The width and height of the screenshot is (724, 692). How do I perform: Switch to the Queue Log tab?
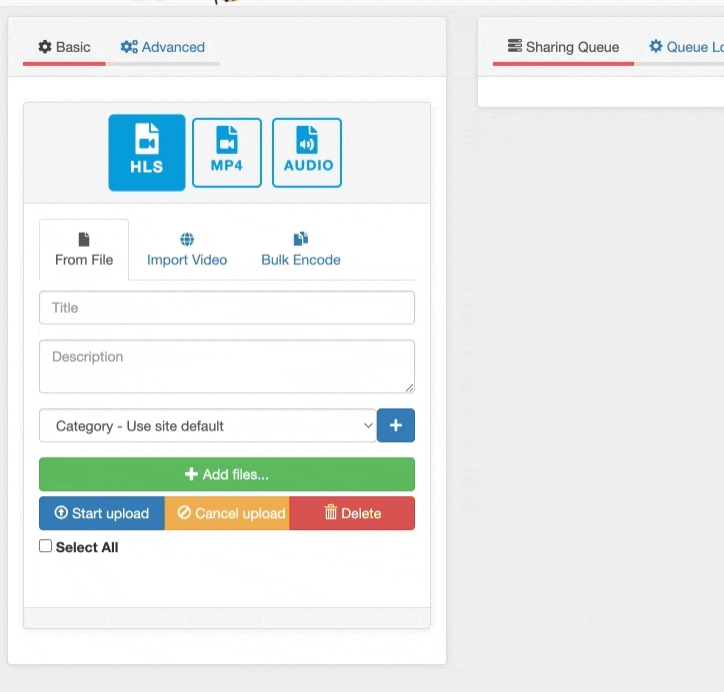pyautogui.click(x=686, y=47)
